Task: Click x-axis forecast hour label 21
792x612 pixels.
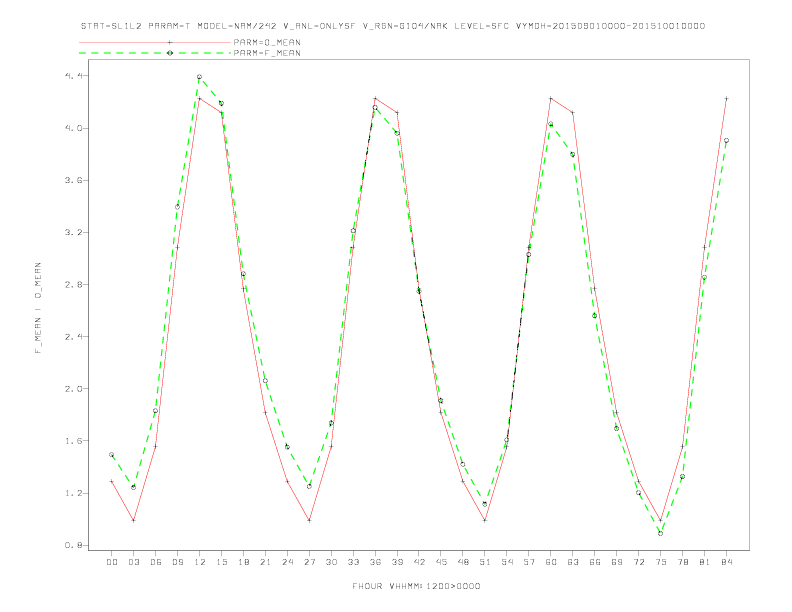Action: (x=265, y=562)
